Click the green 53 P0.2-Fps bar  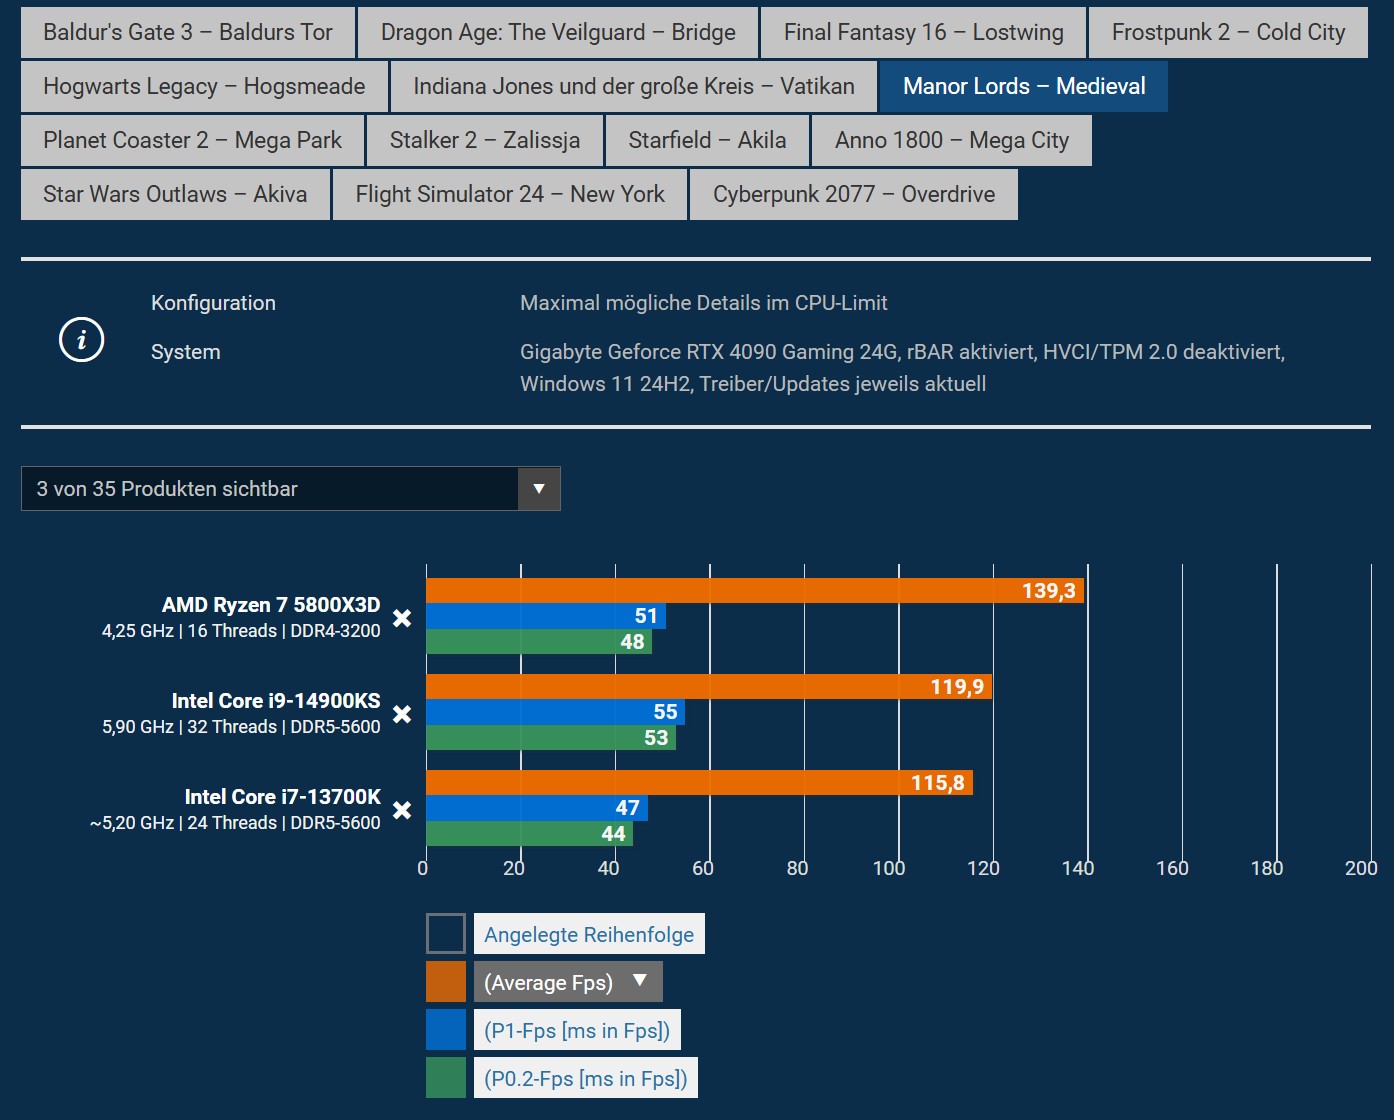tap(551, 738)
